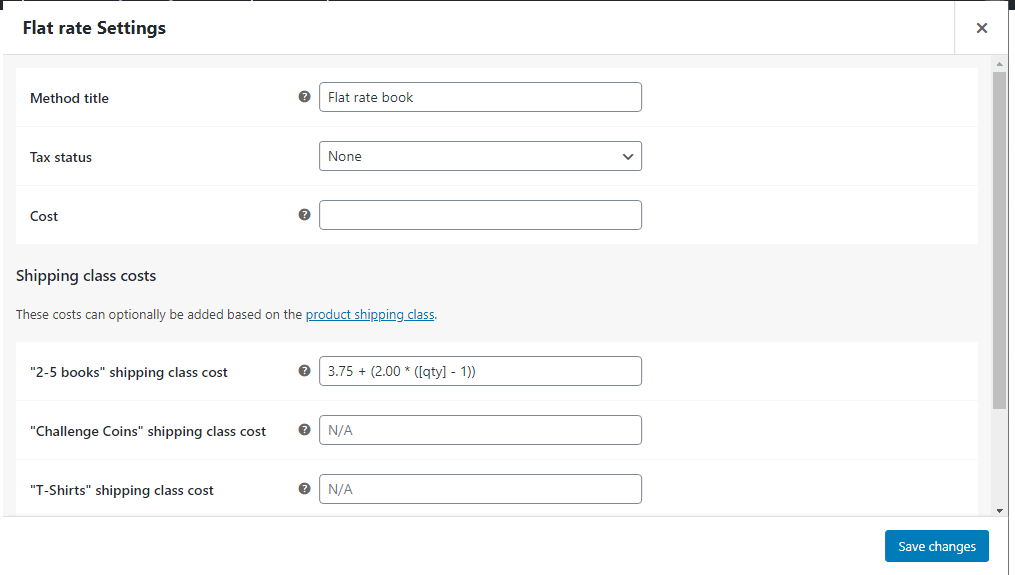
Task: Save changes to the flat rate settings
Action: [937, 546]
